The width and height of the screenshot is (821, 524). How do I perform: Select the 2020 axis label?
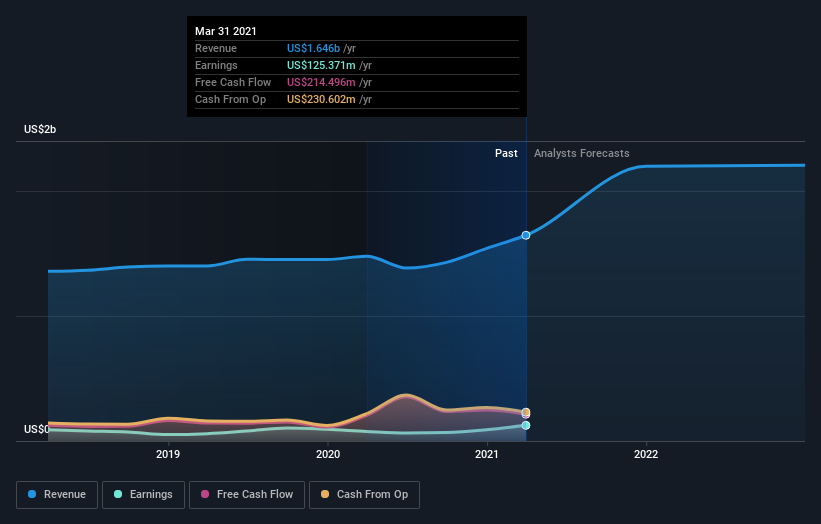(328, 454)
